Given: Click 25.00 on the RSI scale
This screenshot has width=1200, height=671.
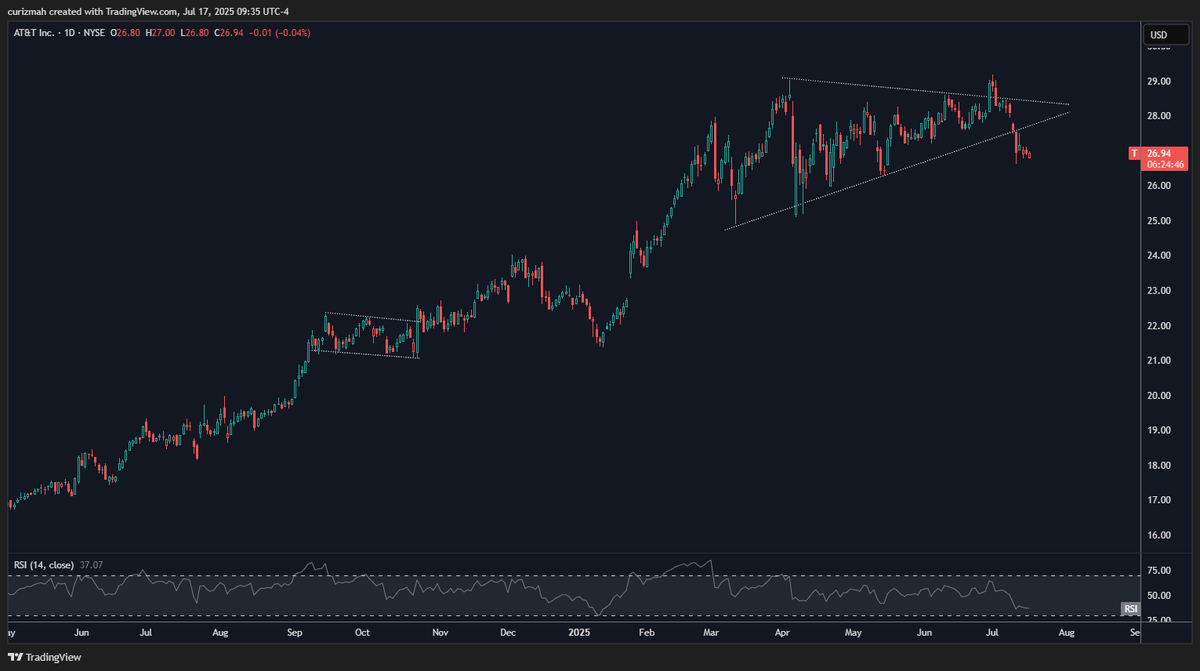Looking at the screenshot, I should pos(1158,621).
